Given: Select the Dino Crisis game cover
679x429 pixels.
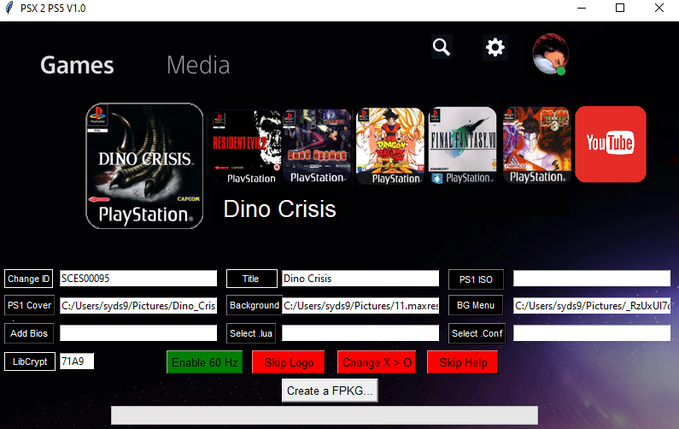Looking at the screenshot, I should pos(144,165).
